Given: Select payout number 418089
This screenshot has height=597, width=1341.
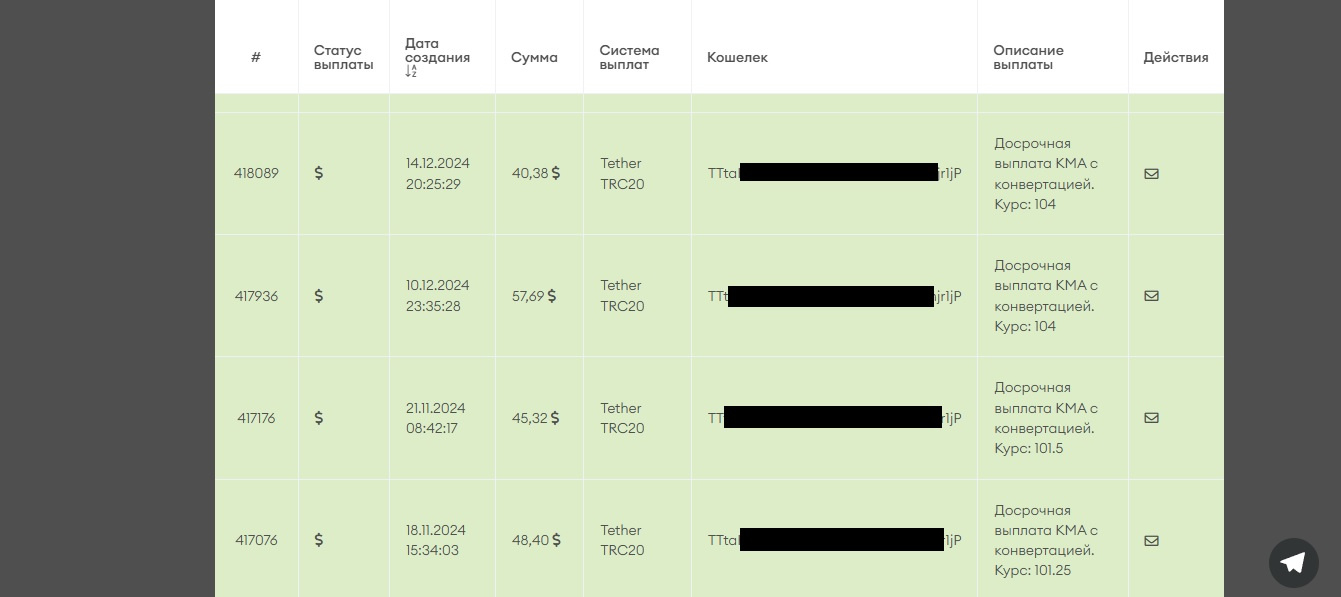Looking at the screenshot, I should pos(256,173).
